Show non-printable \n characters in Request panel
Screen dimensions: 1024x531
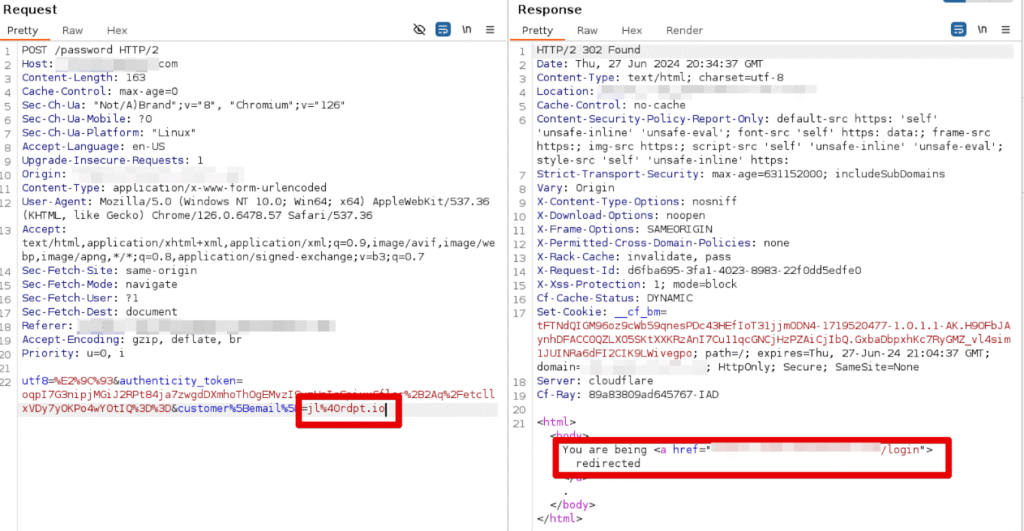(x=467, y=30)
